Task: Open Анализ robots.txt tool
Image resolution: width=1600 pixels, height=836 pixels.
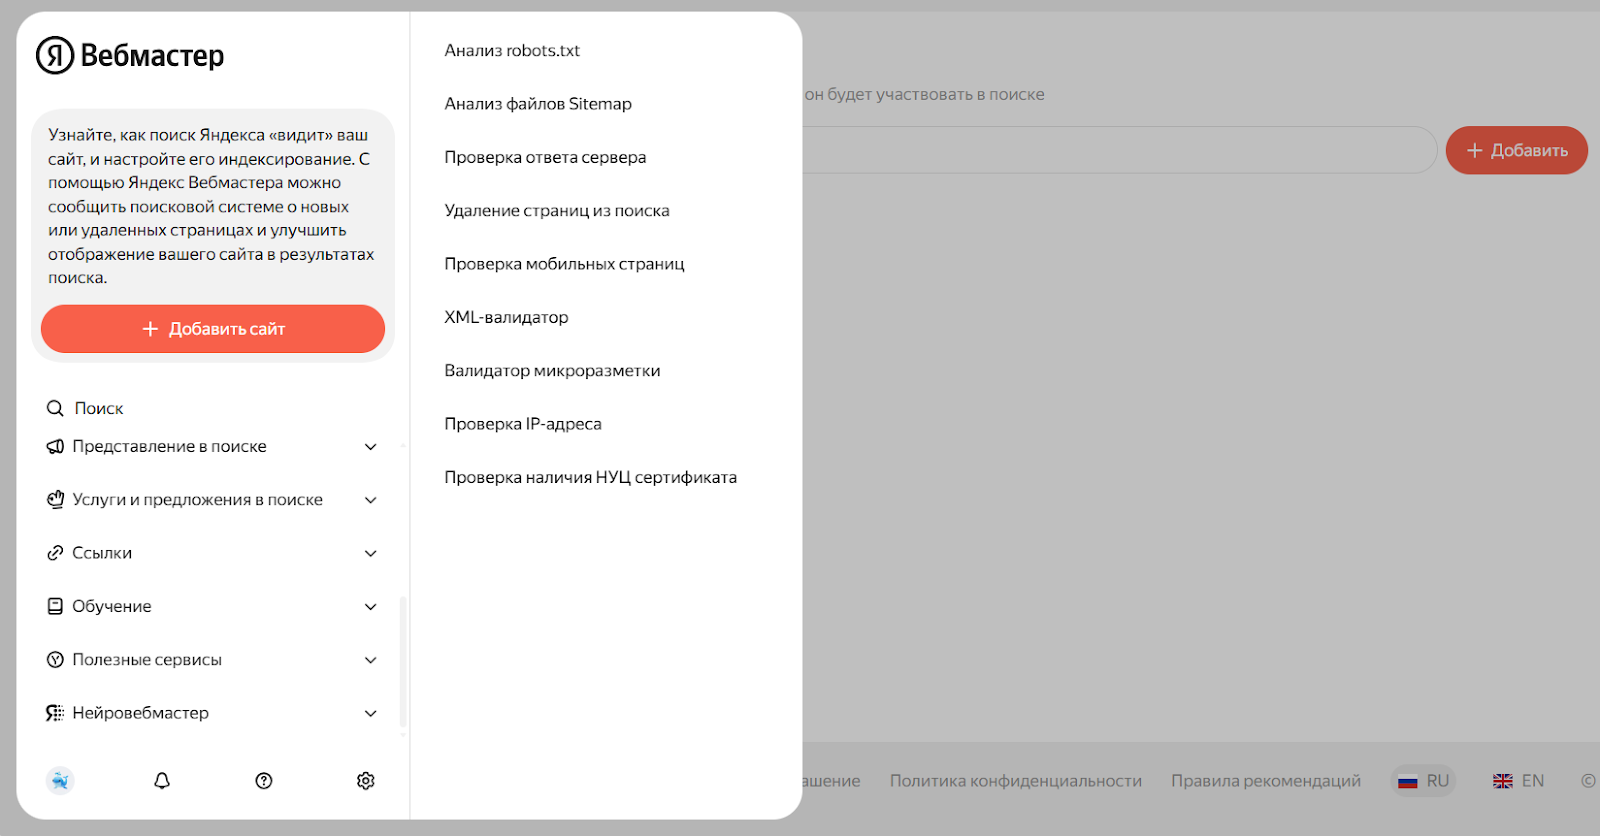Action: [x=512, y=51]
